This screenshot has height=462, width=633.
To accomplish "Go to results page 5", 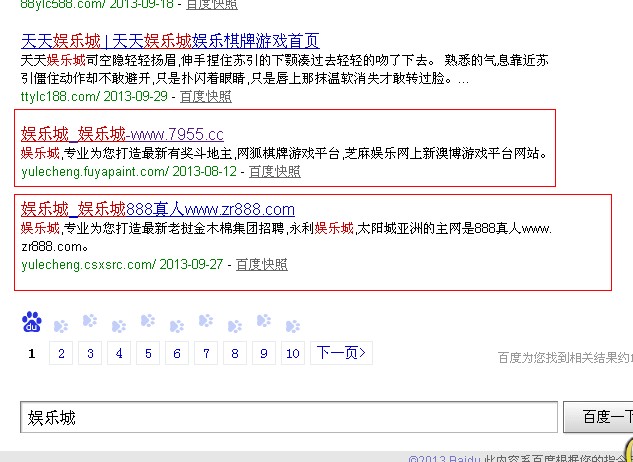I will pos(148,353).
